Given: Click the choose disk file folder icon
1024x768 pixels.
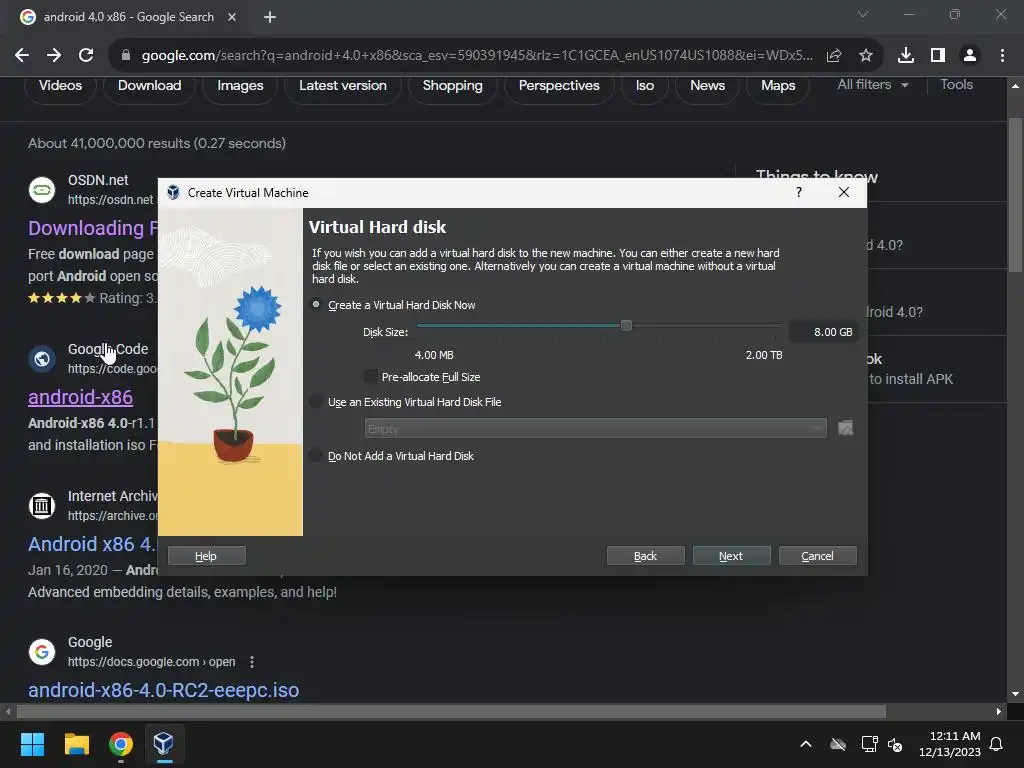Looking at the screenshot, I should (845, 428).
